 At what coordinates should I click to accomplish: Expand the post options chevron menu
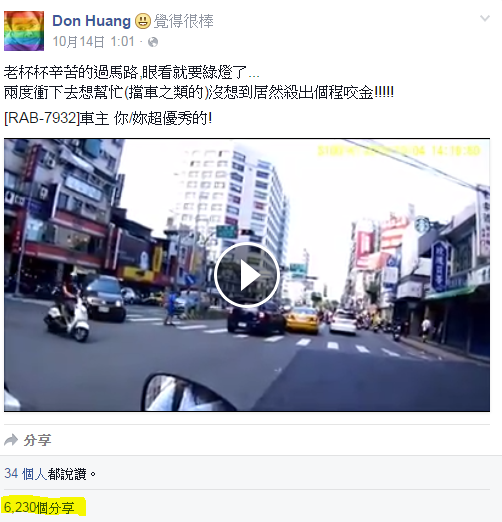(x=485, y=18)
